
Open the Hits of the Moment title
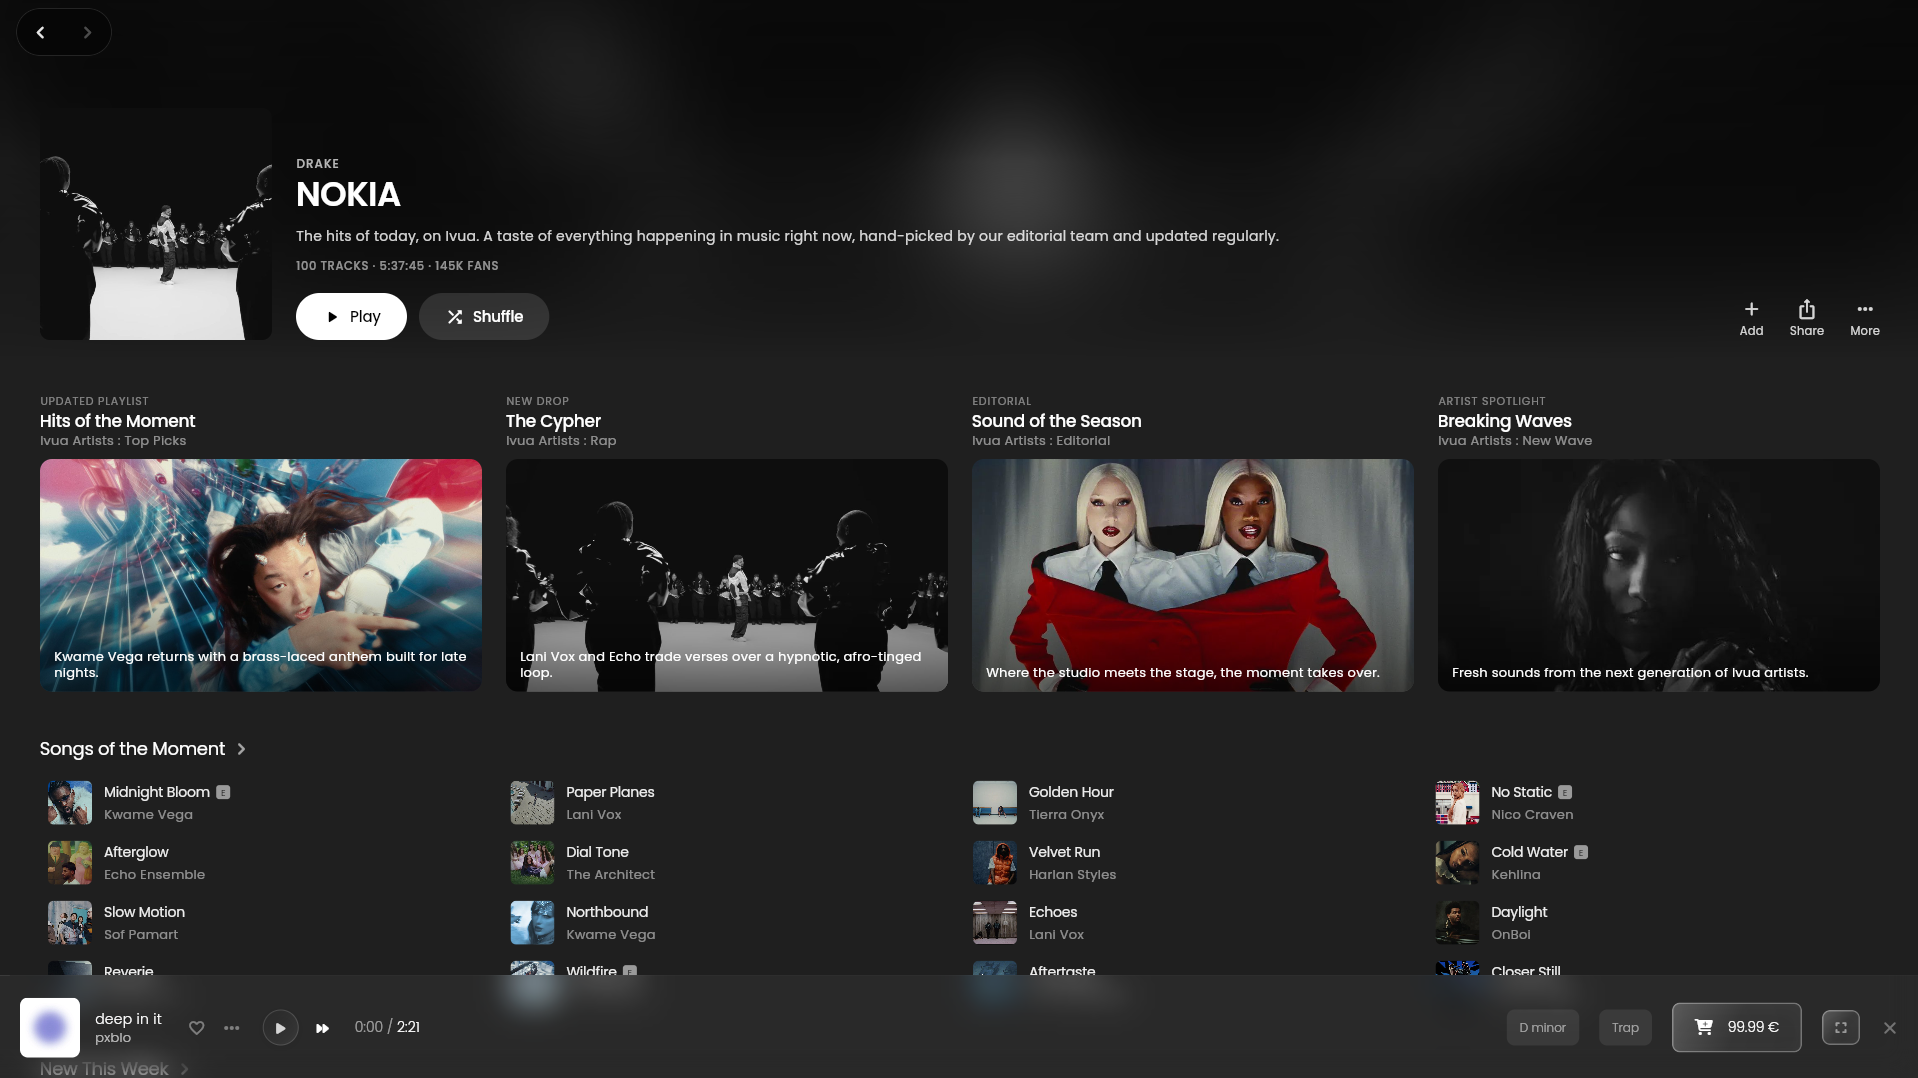coord(118,421)
